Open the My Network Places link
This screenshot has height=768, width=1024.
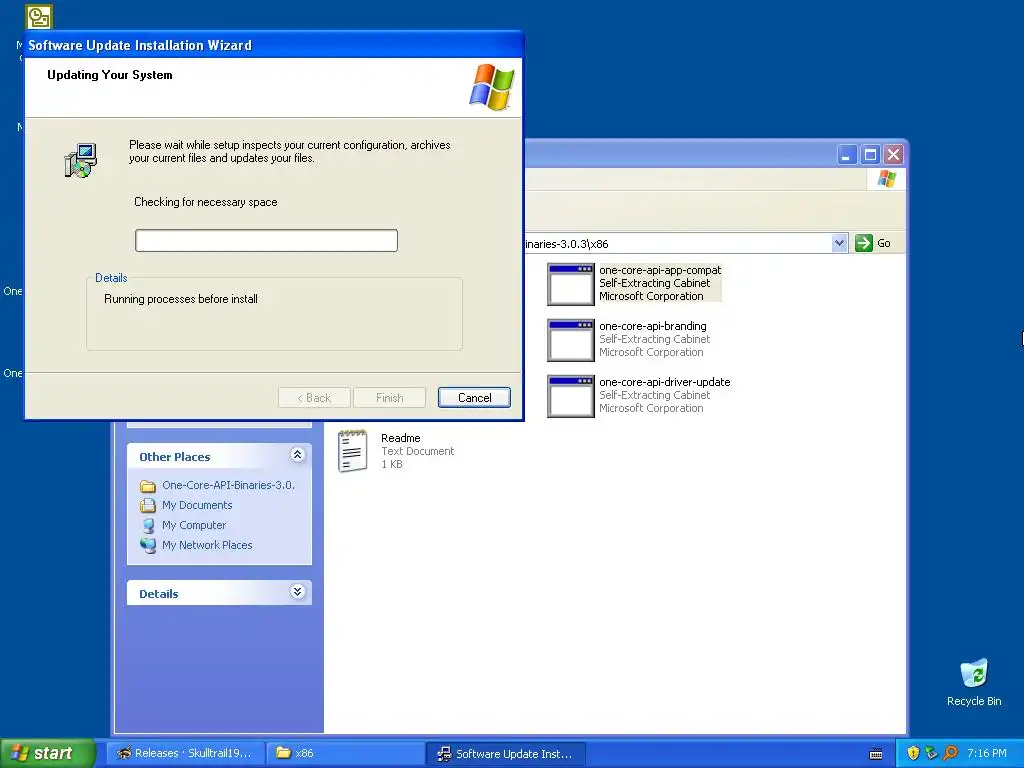pos(207,545)
